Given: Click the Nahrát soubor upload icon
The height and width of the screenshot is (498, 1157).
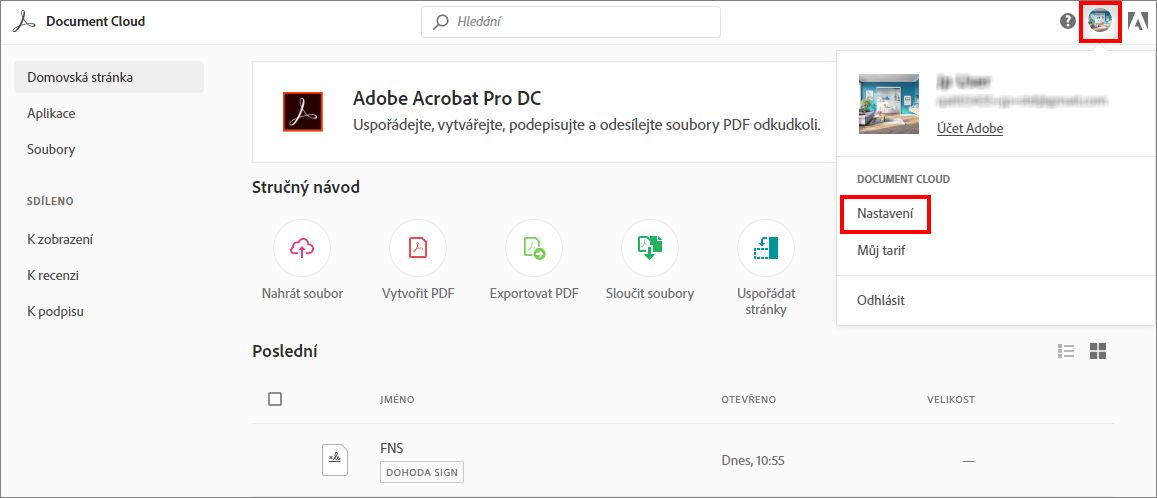Looking at the screenshot, I should 301,249.
